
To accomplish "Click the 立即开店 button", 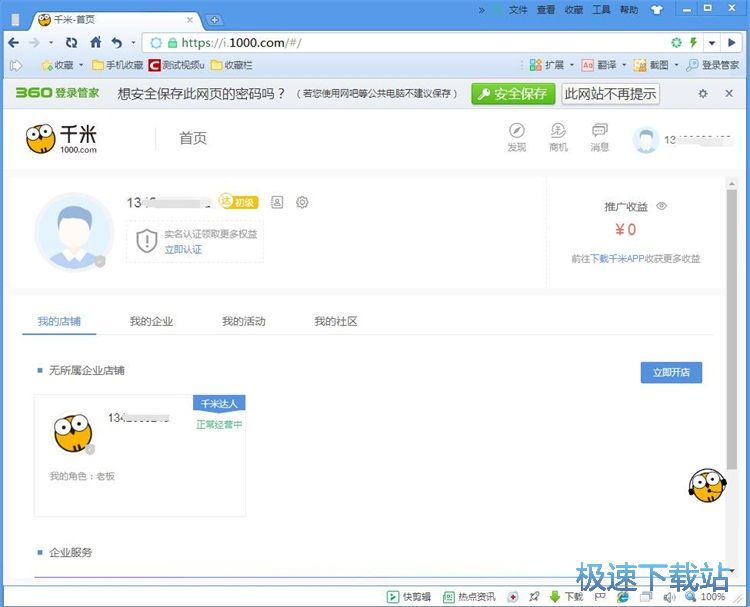I will click(x=671, y=372).
